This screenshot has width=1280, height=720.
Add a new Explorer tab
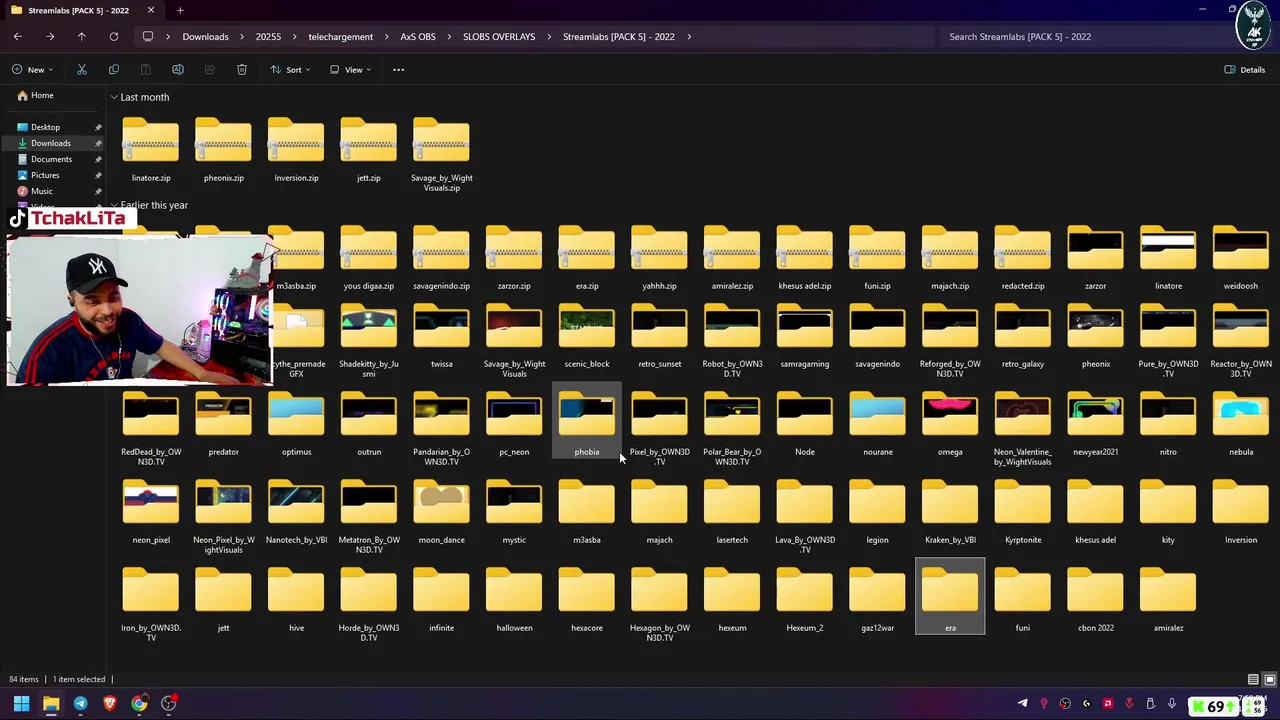180,10
